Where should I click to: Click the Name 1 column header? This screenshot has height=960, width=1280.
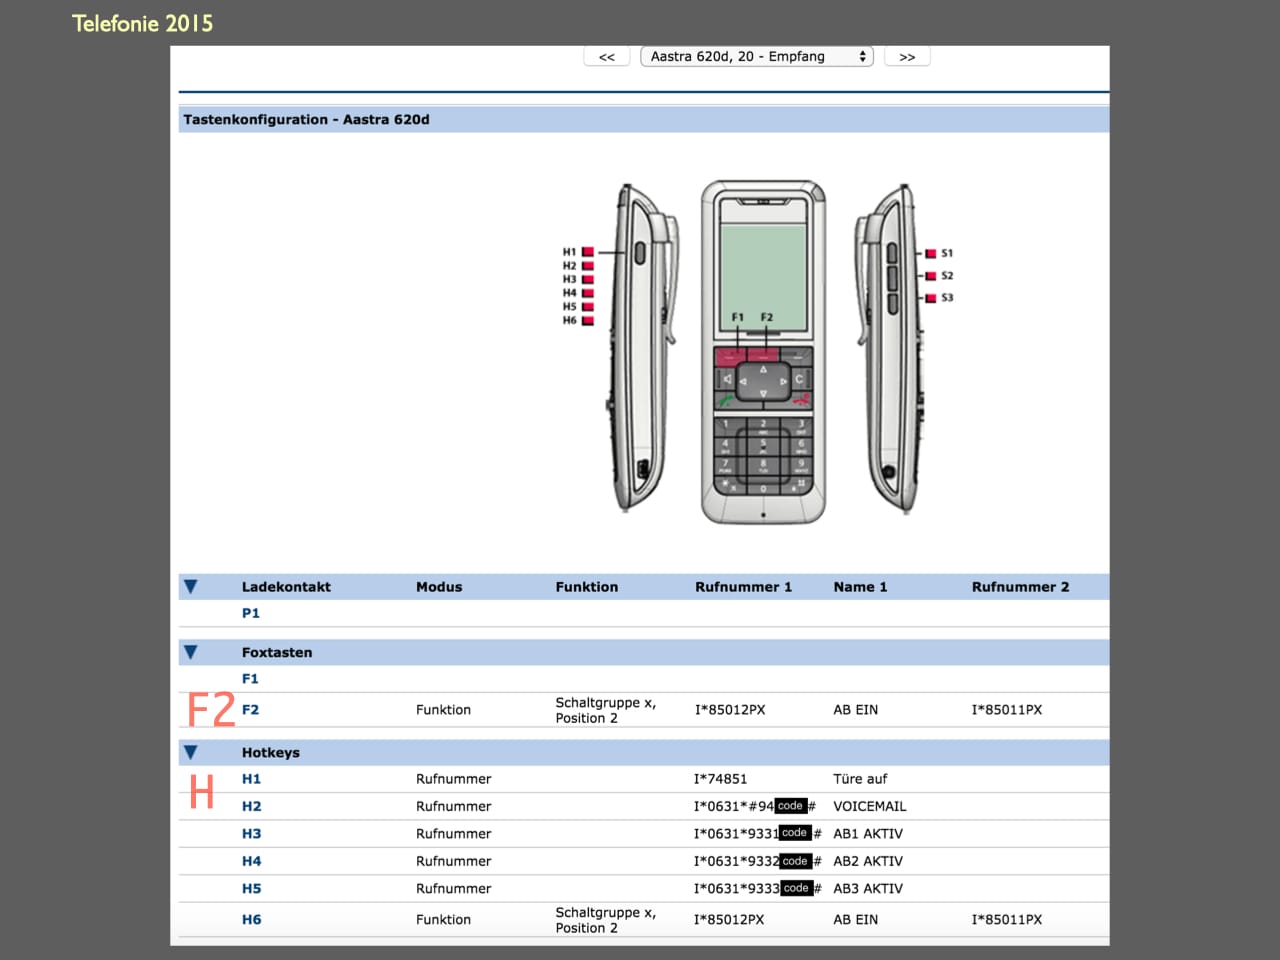coord(860,587)
